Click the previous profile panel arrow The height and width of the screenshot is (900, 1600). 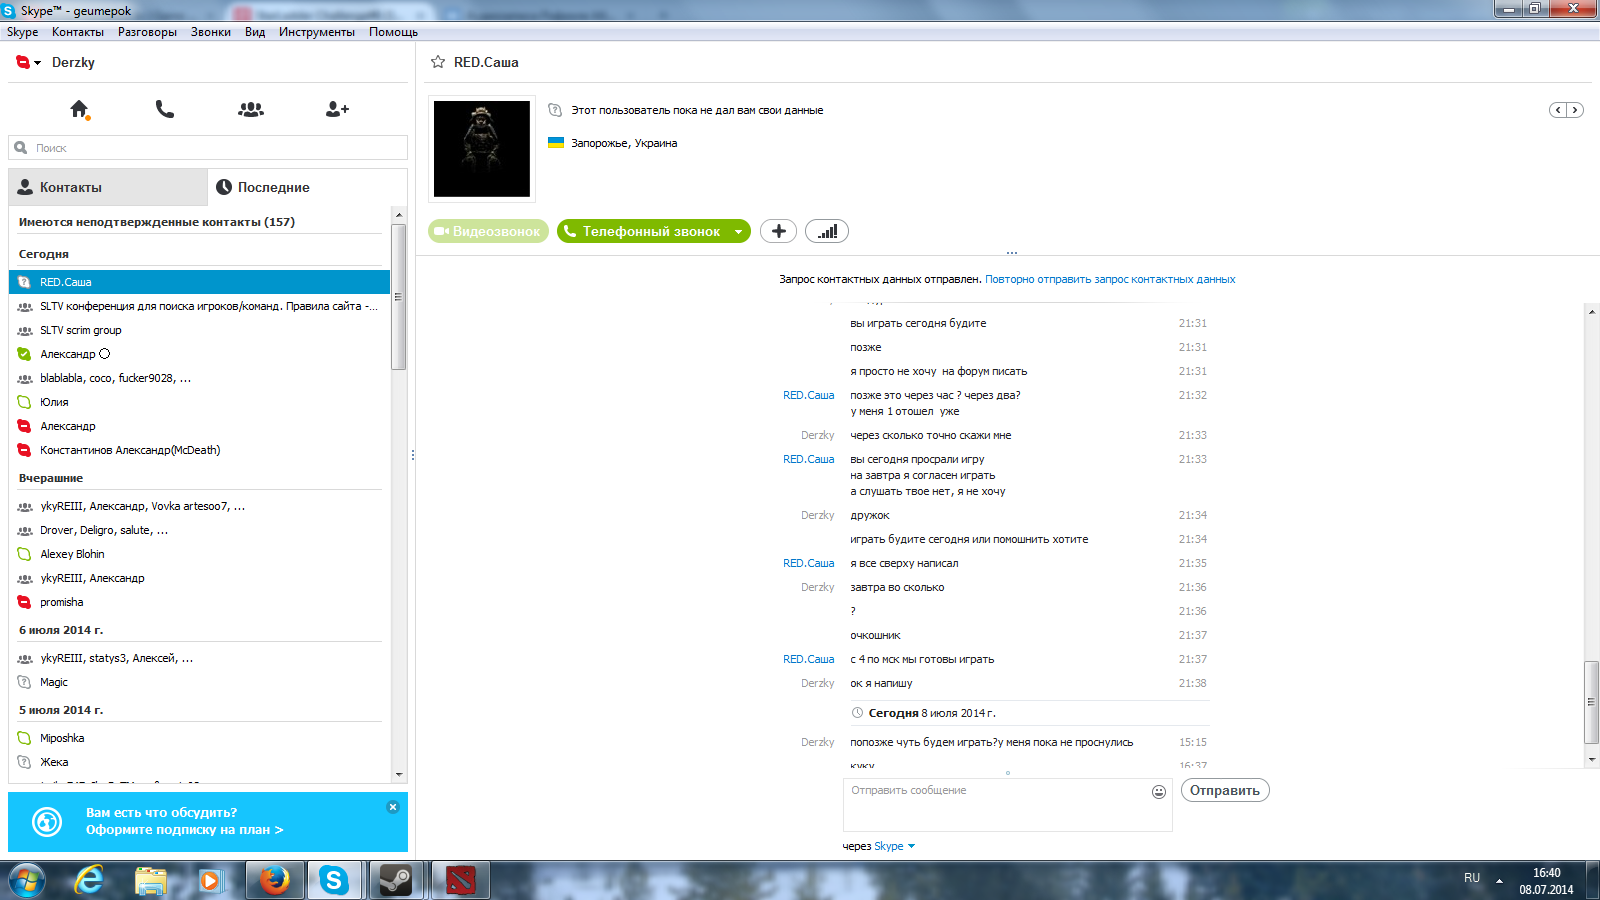[x=1558, y=110]
